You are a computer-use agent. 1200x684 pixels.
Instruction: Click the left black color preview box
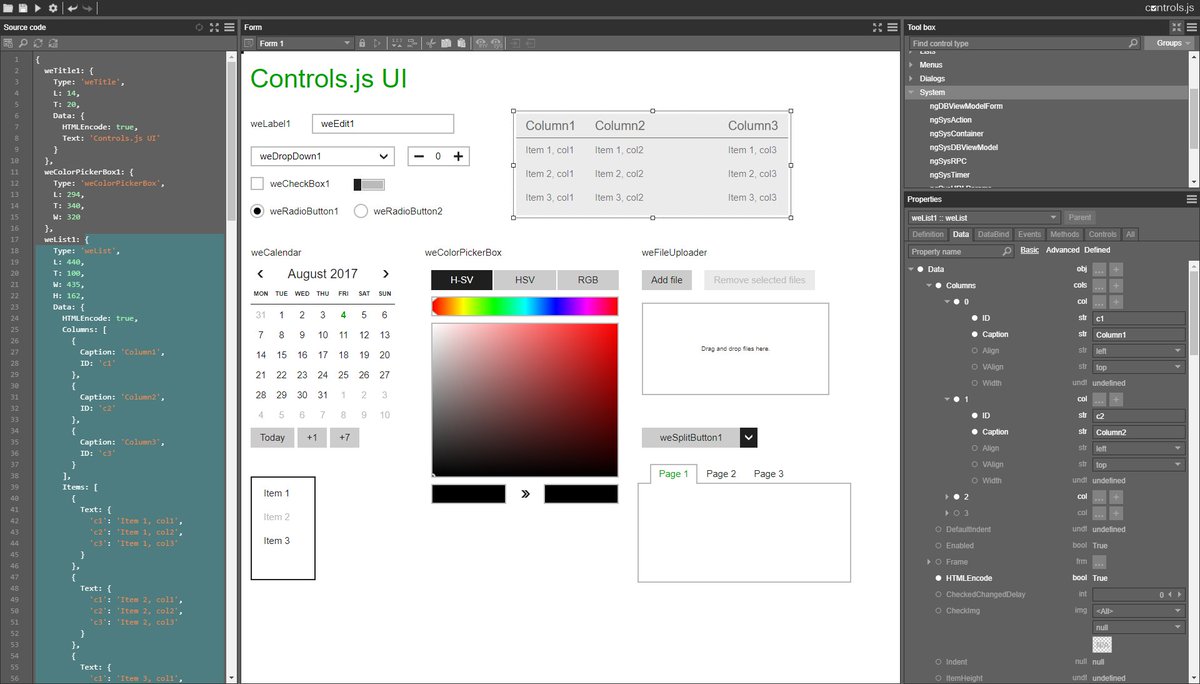[469, 494]
